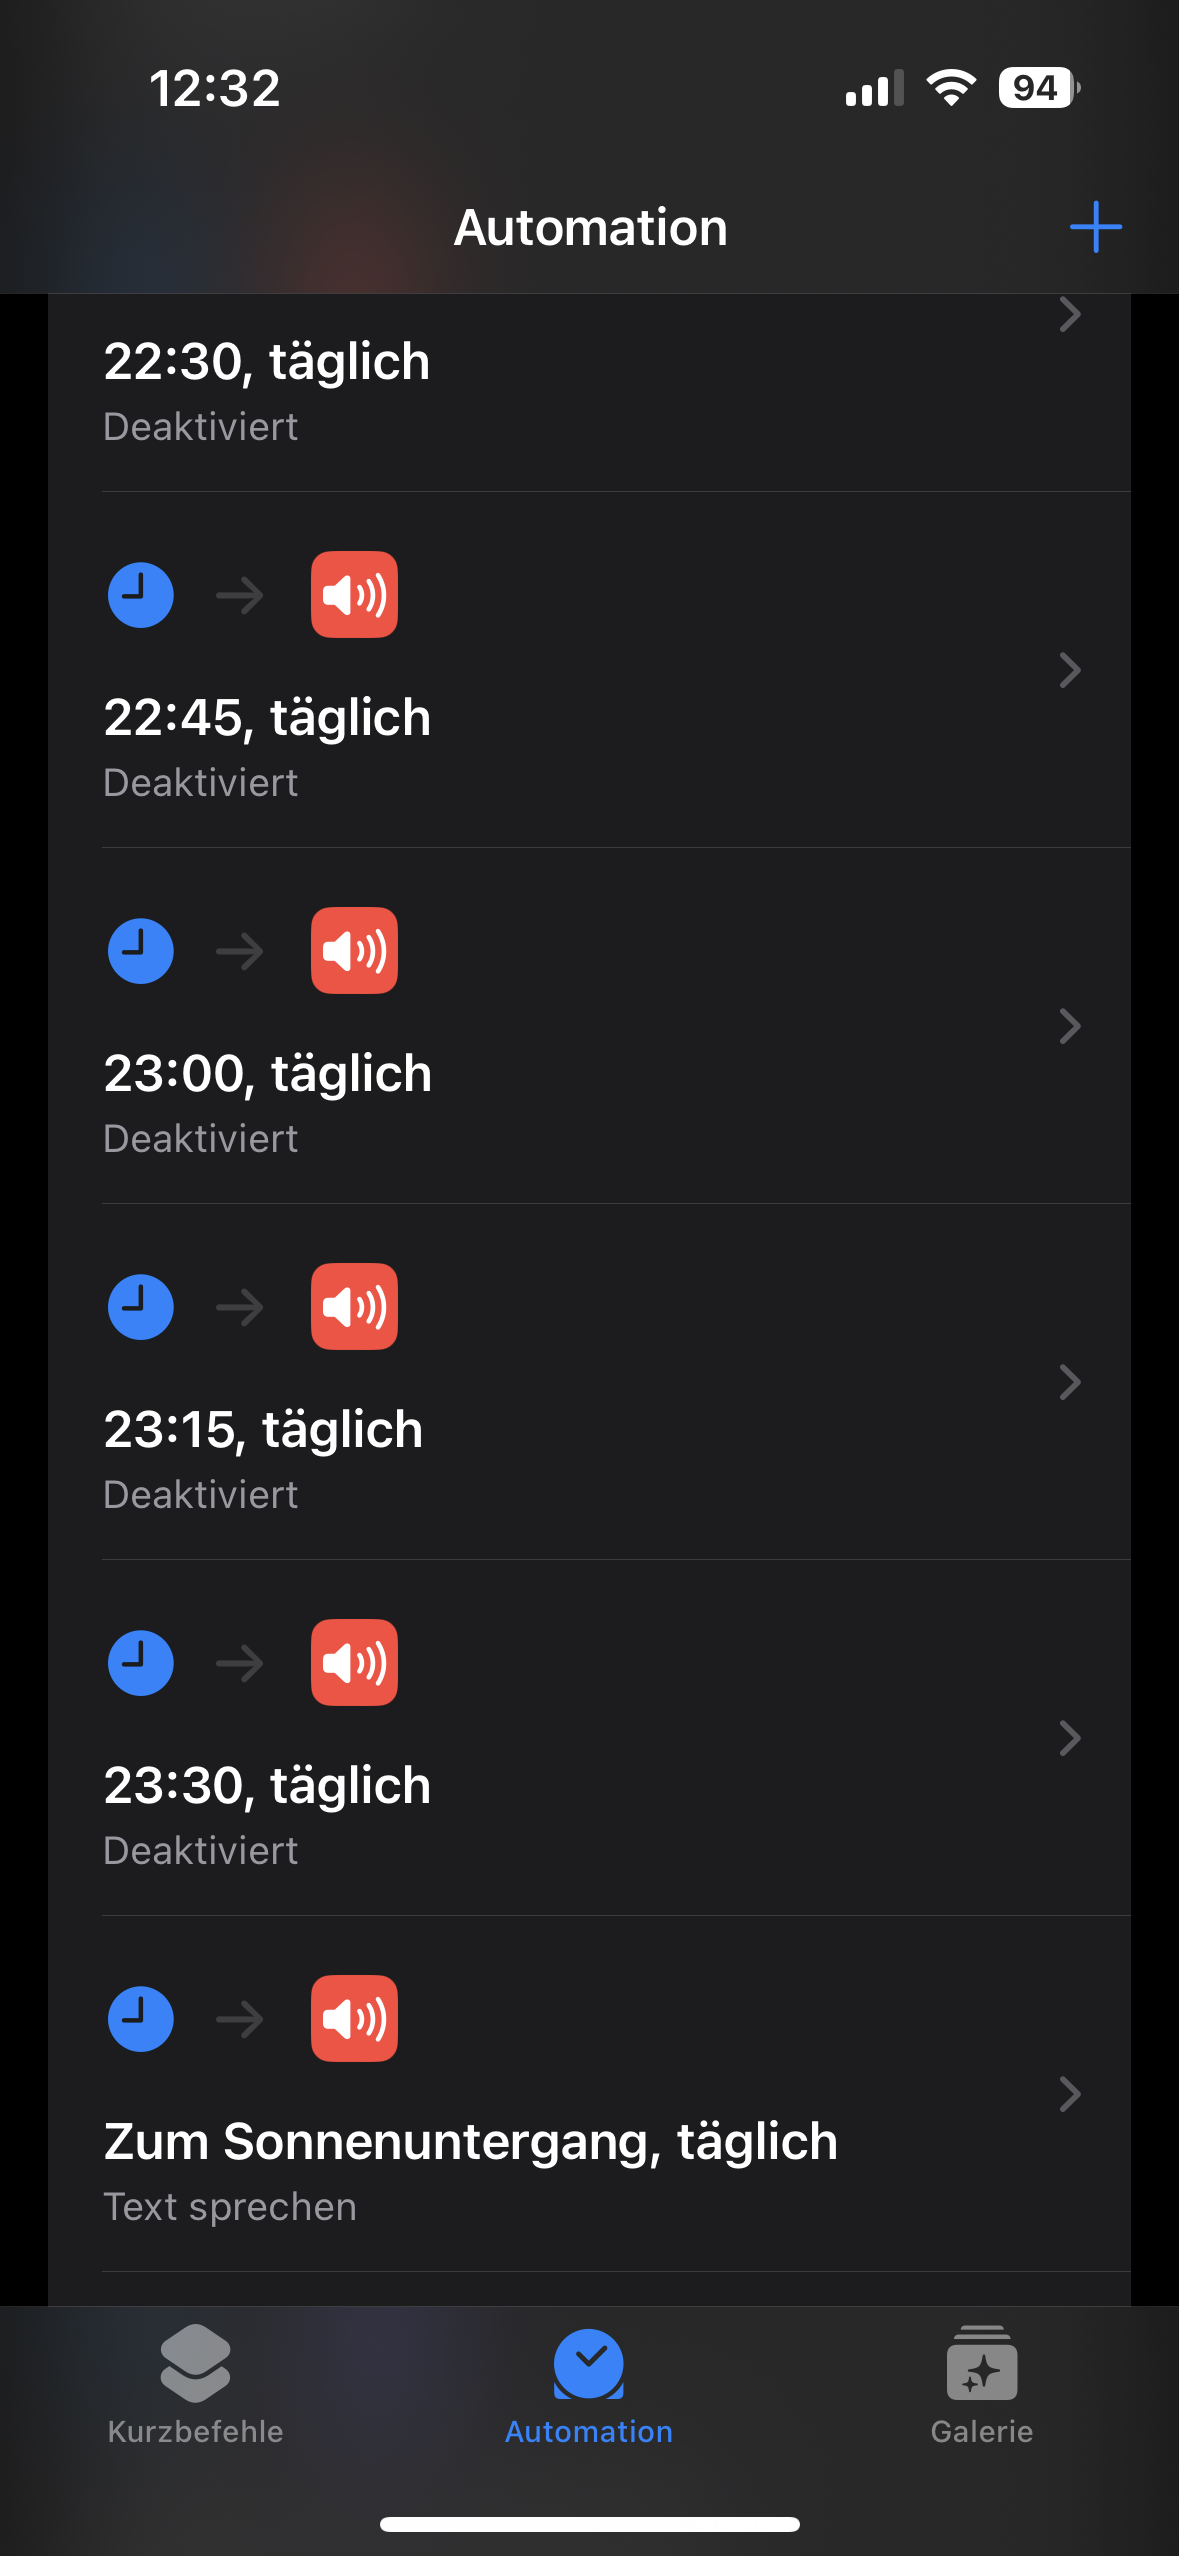Tap the red speaker icon for 23:15
Image resolution: width=1179 pixels, height=2556 pixels.
pyautogui.click(x=354, y=1307)
